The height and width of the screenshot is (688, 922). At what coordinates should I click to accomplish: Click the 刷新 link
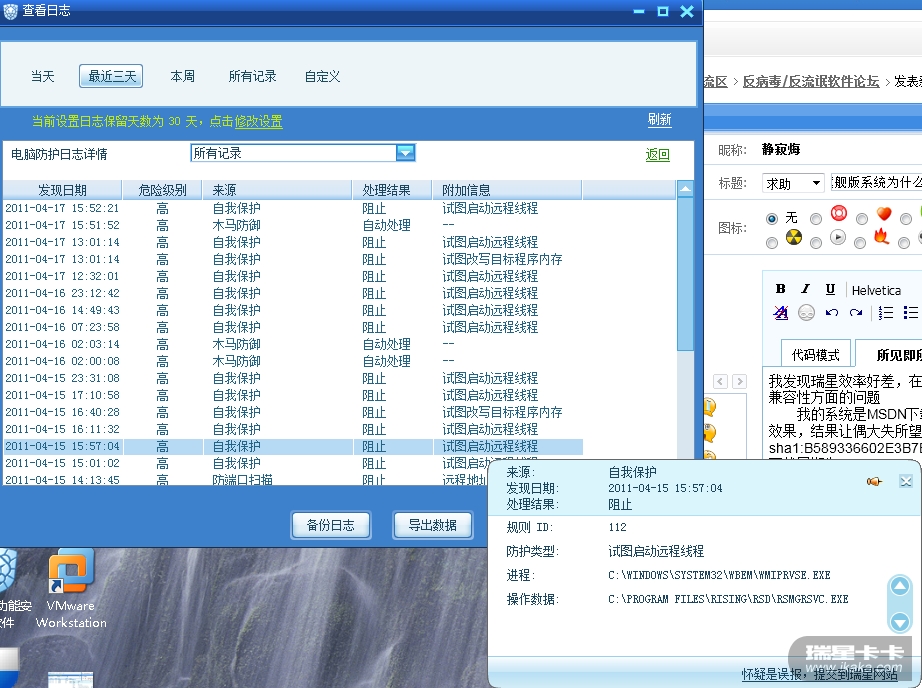point(660,119)
